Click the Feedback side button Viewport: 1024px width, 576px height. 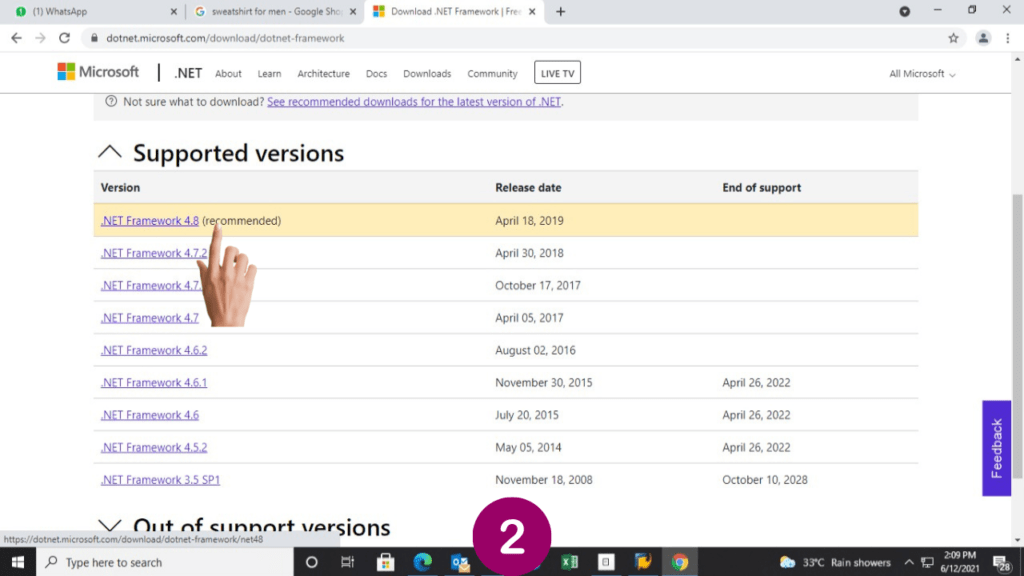click(996, 448)
